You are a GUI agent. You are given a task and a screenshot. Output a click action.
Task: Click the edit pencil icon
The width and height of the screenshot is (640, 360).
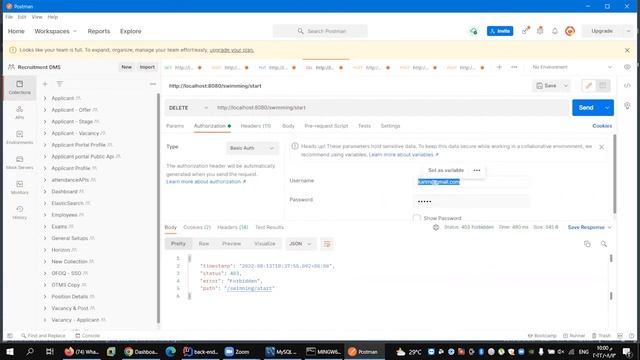588,86
